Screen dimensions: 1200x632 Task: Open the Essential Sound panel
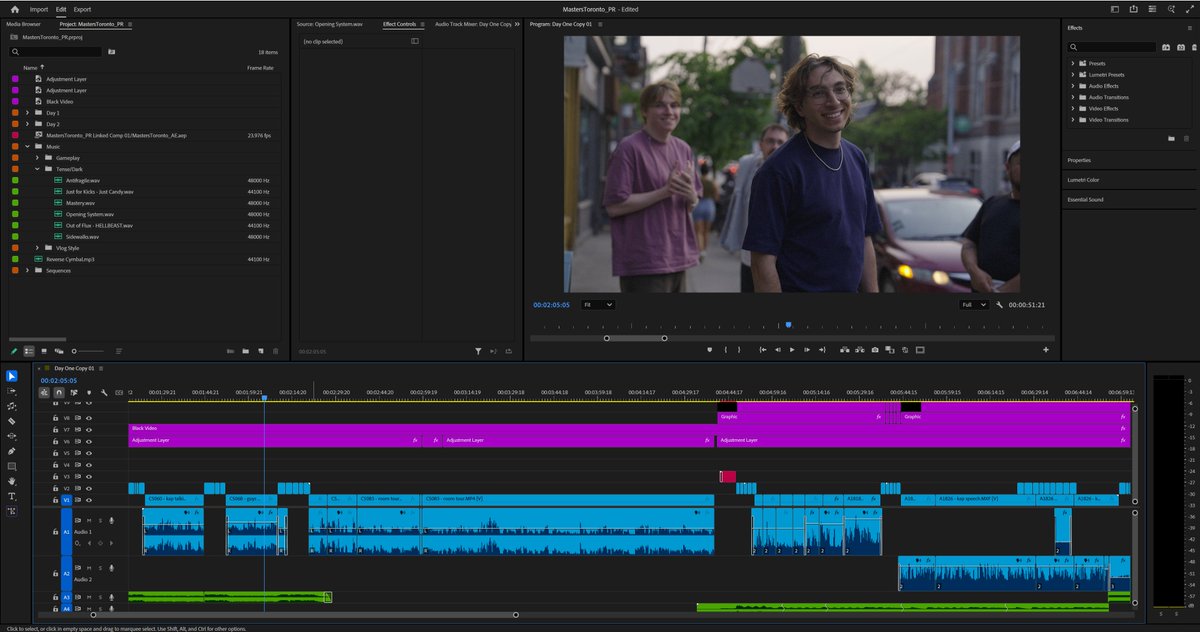pos(1086,200)
